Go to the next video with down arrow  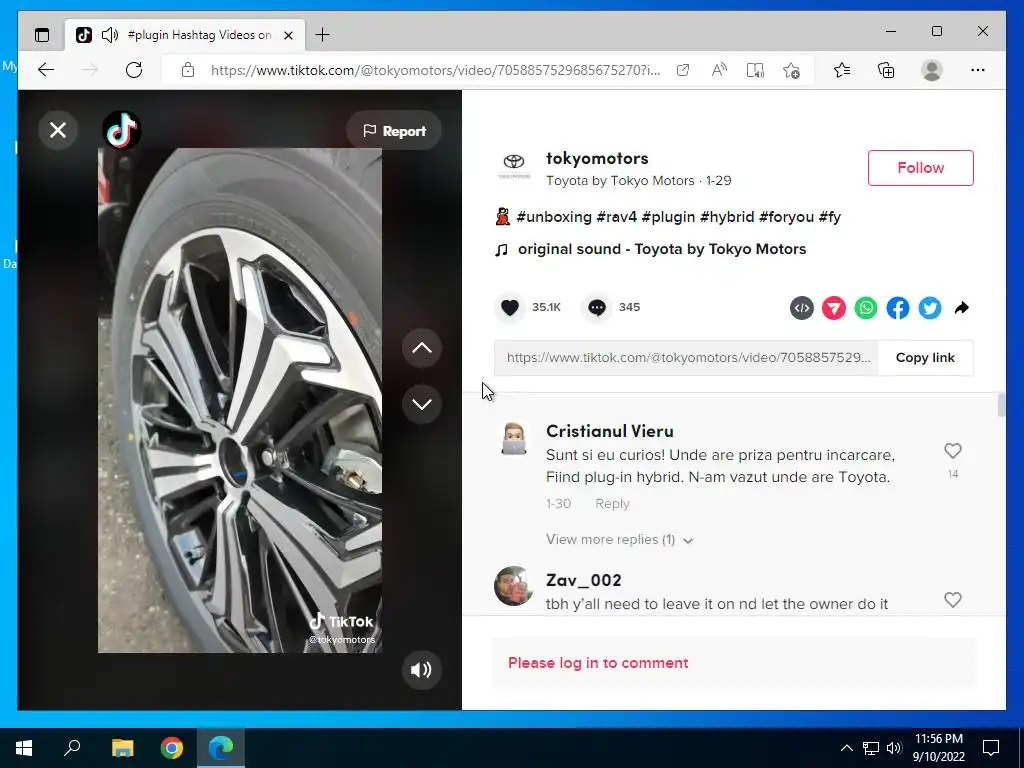pos(422,404)
